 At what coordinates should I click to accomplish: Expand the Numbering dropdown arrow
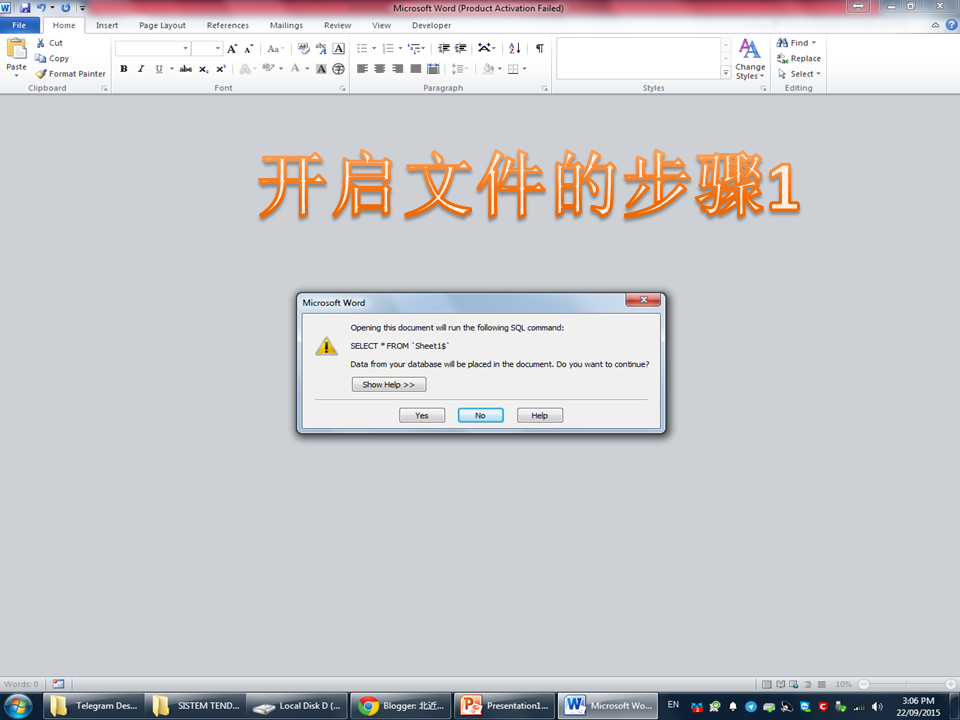(x=400, y=48)
